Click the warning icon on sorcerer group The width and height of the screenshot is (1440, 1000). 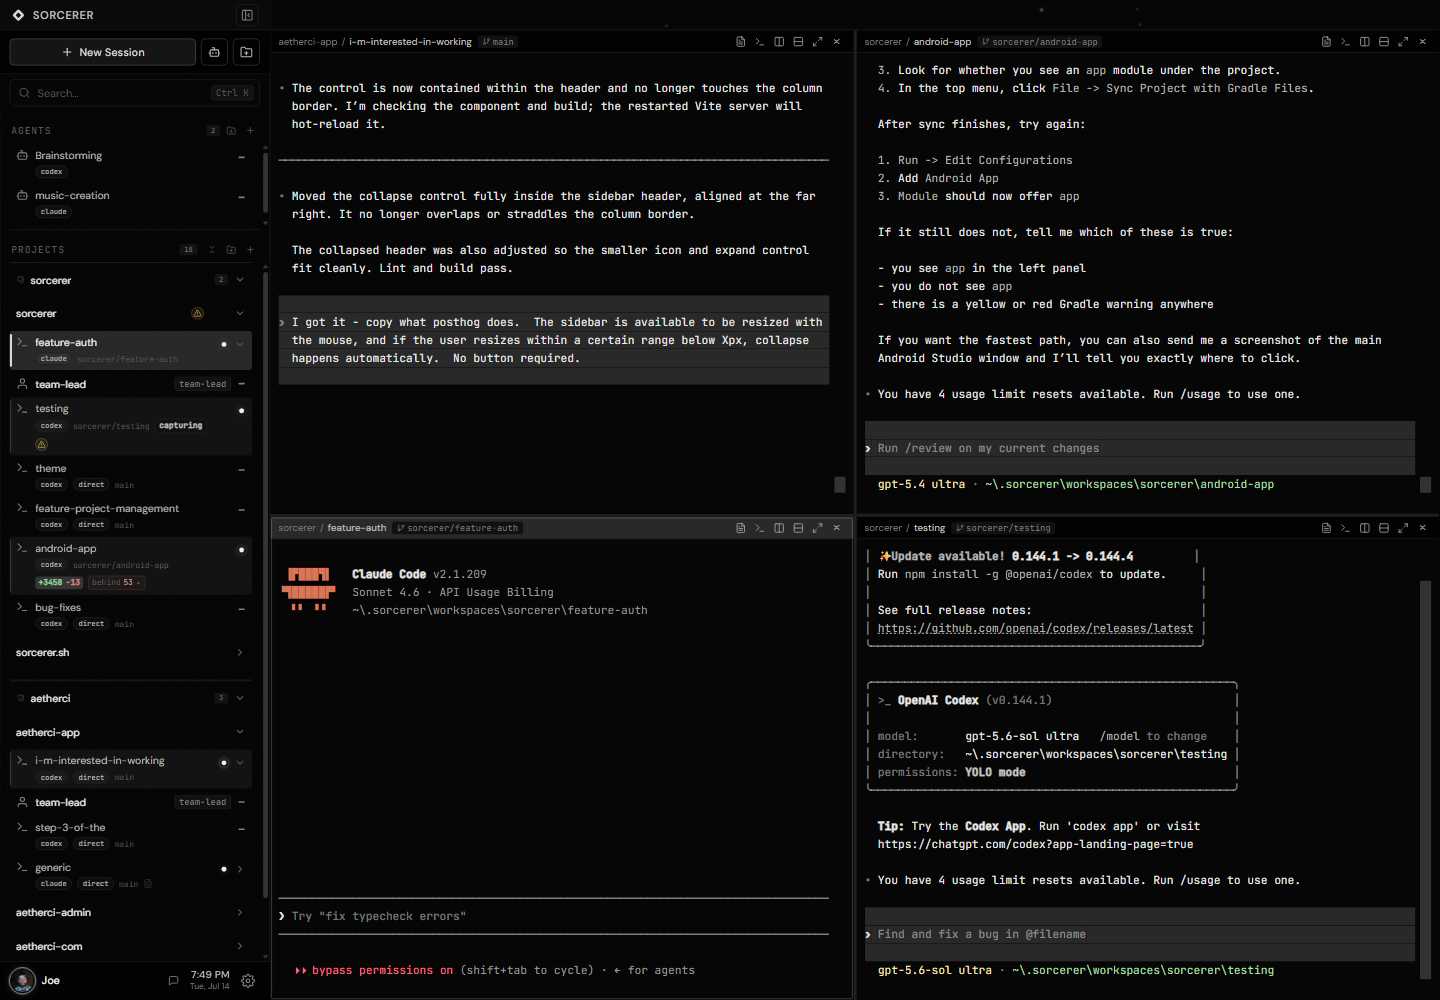pyautogui.click(x=197, y=314)
